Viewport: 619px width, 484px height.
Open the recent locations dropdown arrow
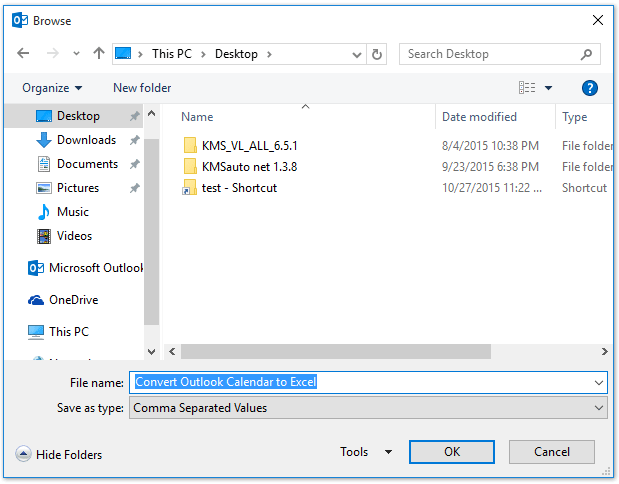76,53
